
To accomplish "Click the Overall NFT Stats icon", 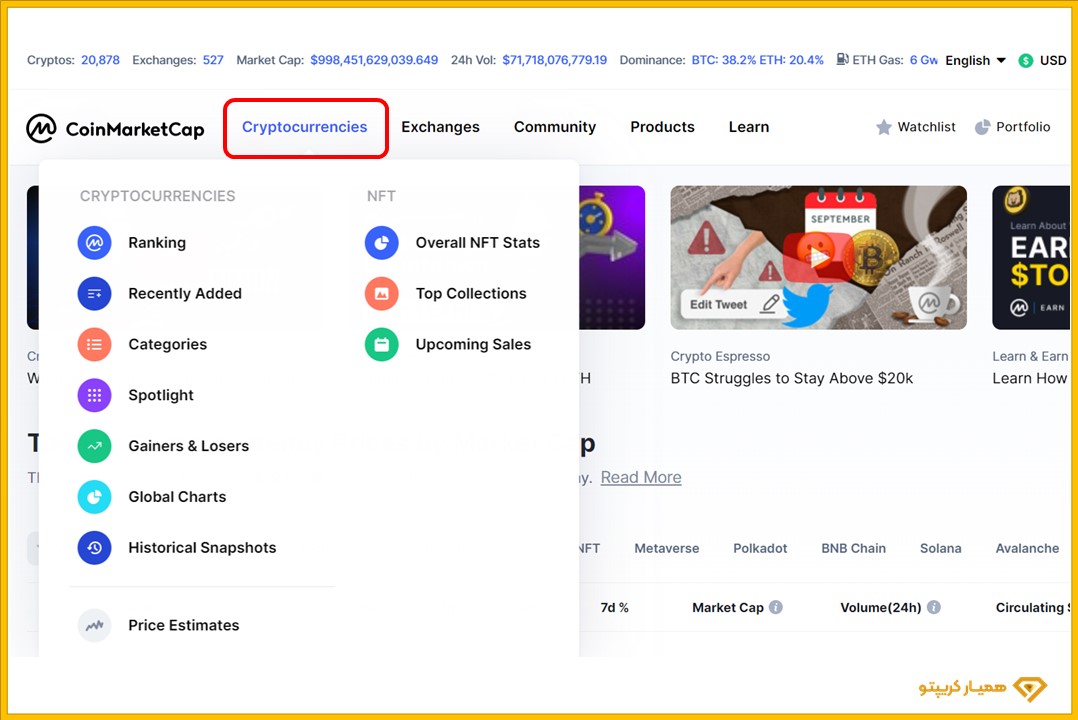I will (382, 243).
